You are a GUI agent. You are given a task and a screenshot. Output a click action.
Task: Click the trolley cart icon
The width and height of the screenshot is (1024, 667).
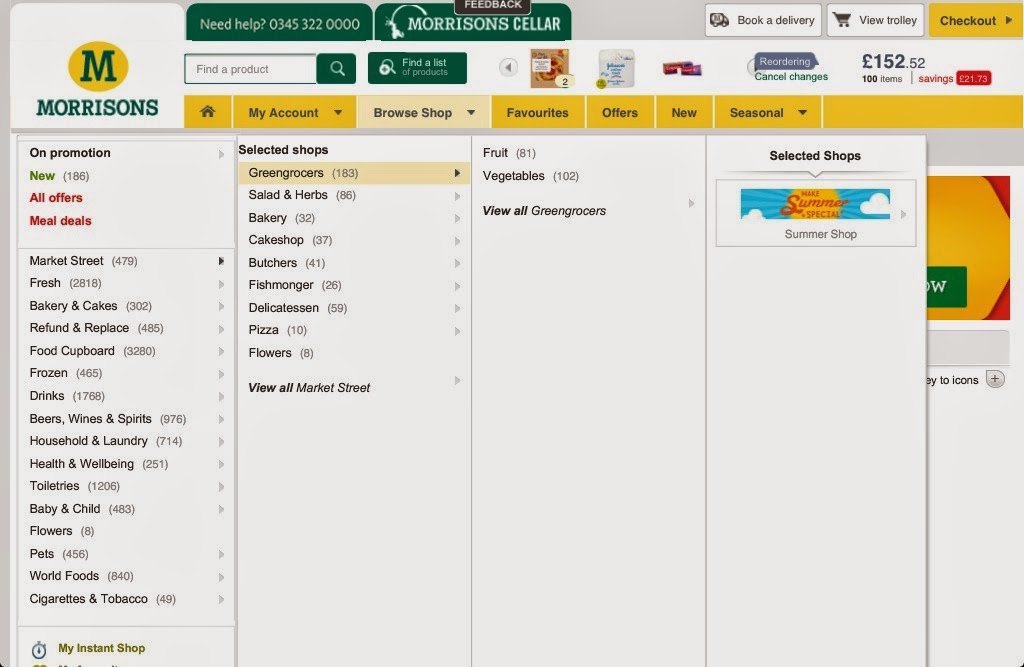[x=842, y=20]
